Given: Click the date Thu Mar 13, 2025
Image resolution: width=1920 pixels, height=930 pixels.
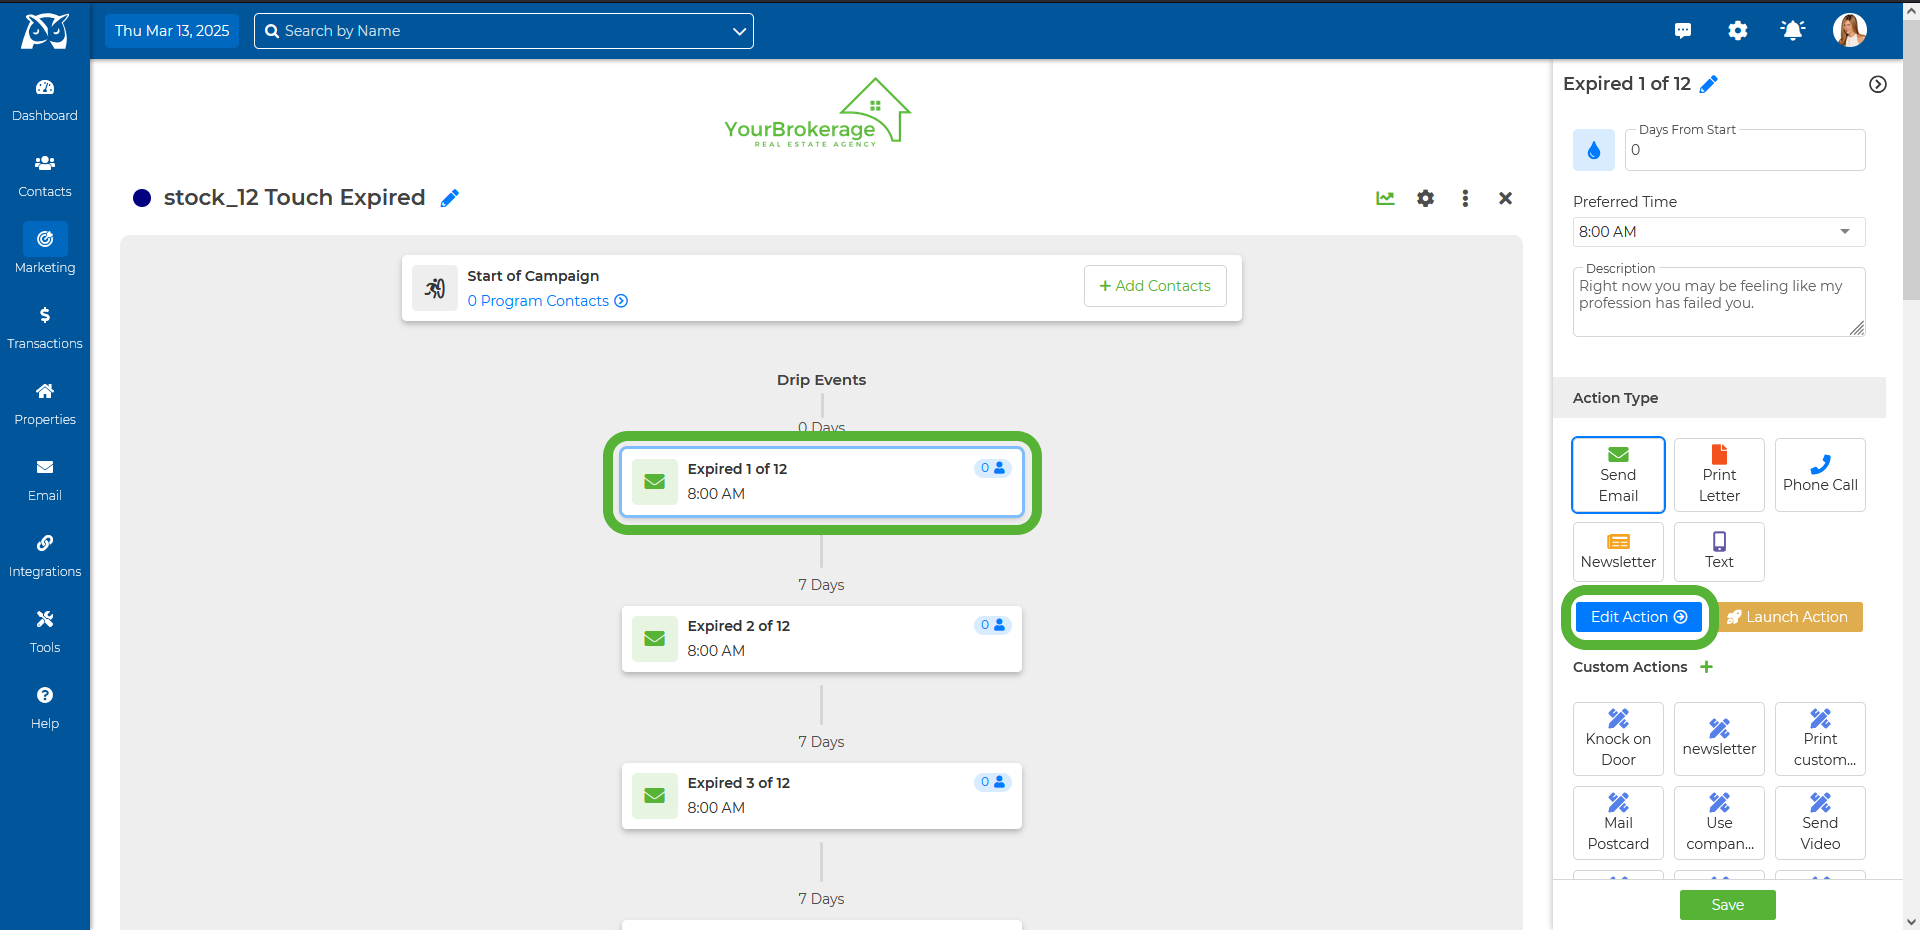Looking at the screenshot, I should pyautogui.click(x=172, y=31).
